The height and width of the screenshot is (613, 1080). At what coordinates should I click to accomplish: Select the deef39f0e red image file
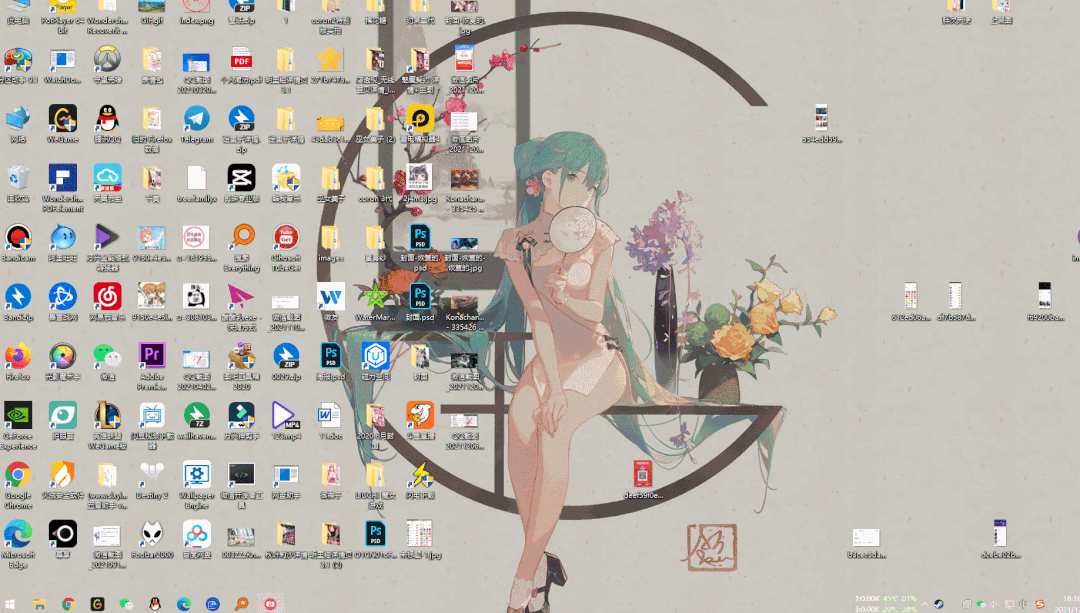point(643,479)
